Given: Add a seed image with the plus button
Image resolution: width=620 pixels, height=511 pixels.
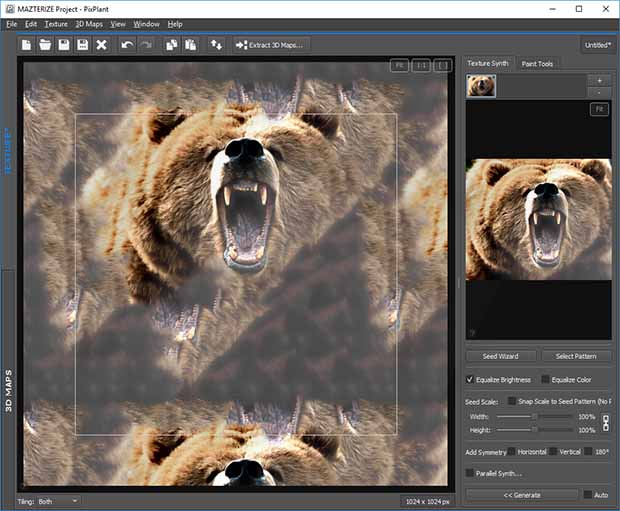Looking at the screenshot, I should click(x=599, y=81).
